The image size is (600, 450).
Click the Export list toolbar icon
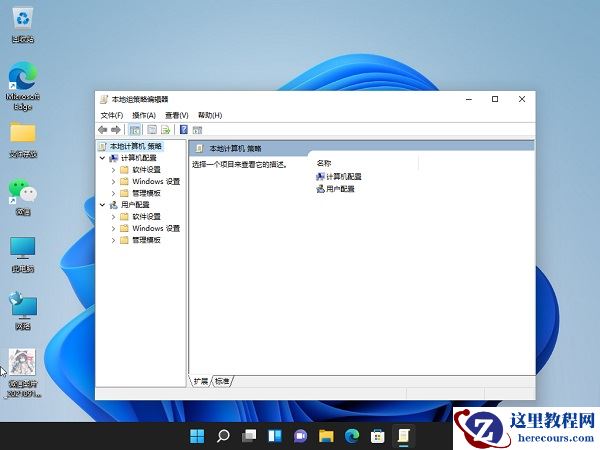165,130
